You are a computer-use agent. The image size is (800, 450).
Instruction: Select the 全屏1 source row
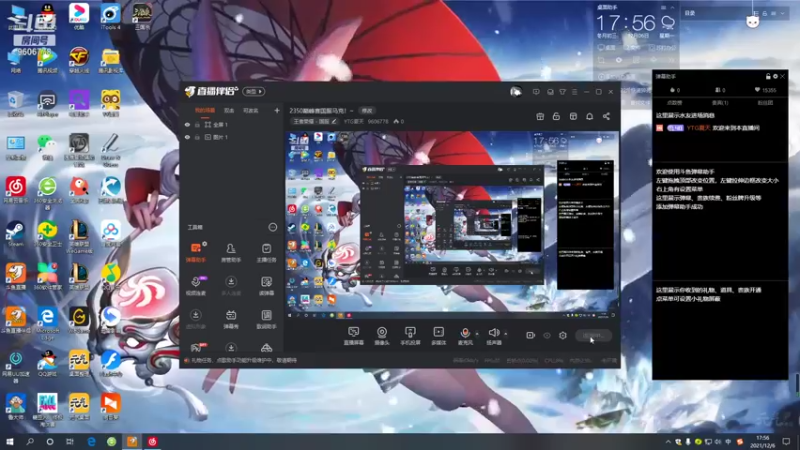point(232,124)
